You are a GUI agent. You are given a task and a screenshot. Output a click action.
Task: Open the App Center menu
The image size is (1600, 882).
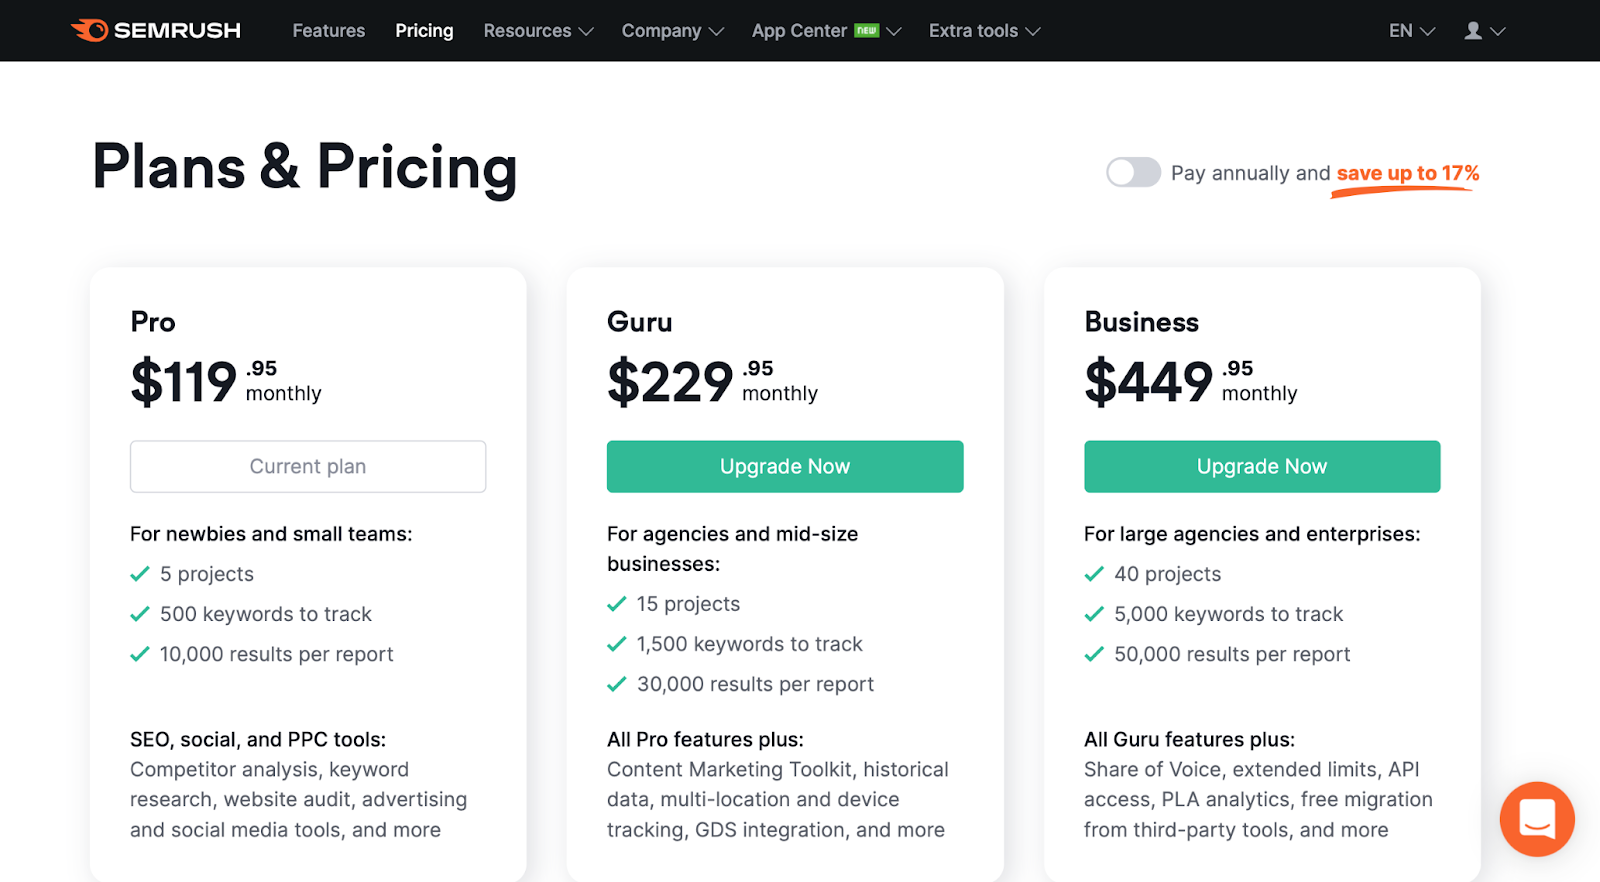click(x=799, y=31)
